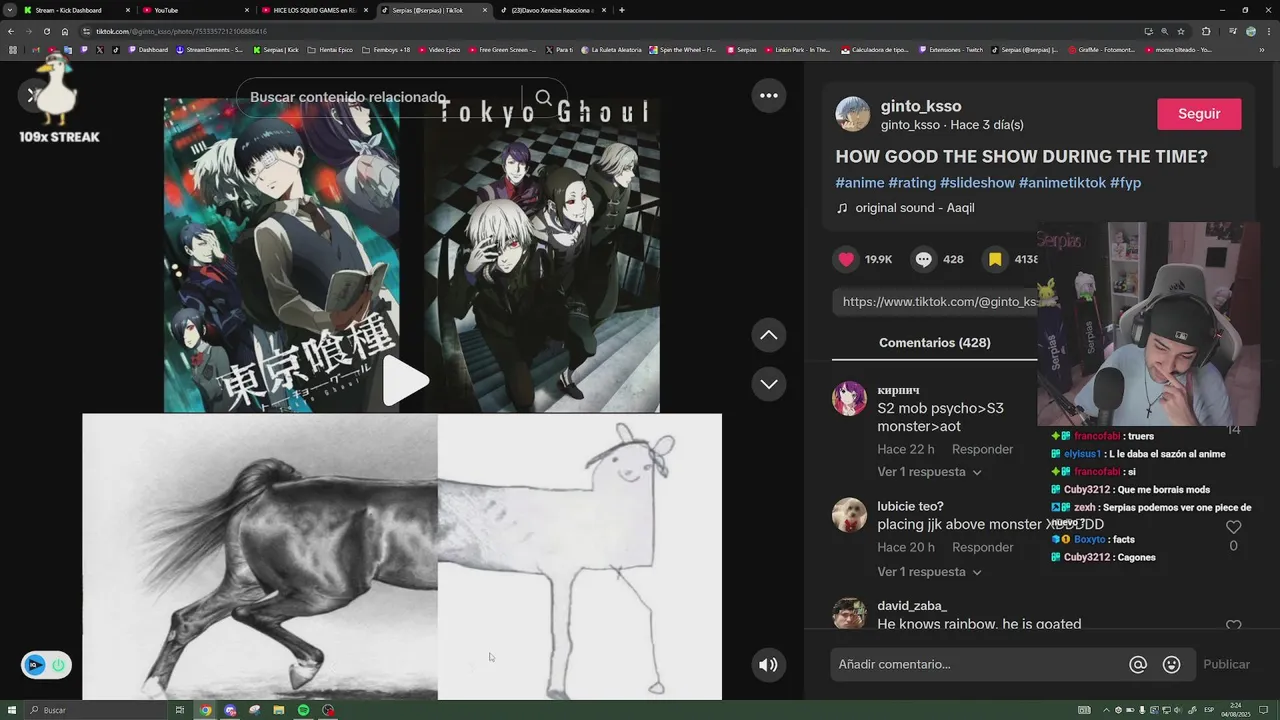
Task: Open the #slideshow hashtag
Action: pyautogui.click(x=977, y=183)
